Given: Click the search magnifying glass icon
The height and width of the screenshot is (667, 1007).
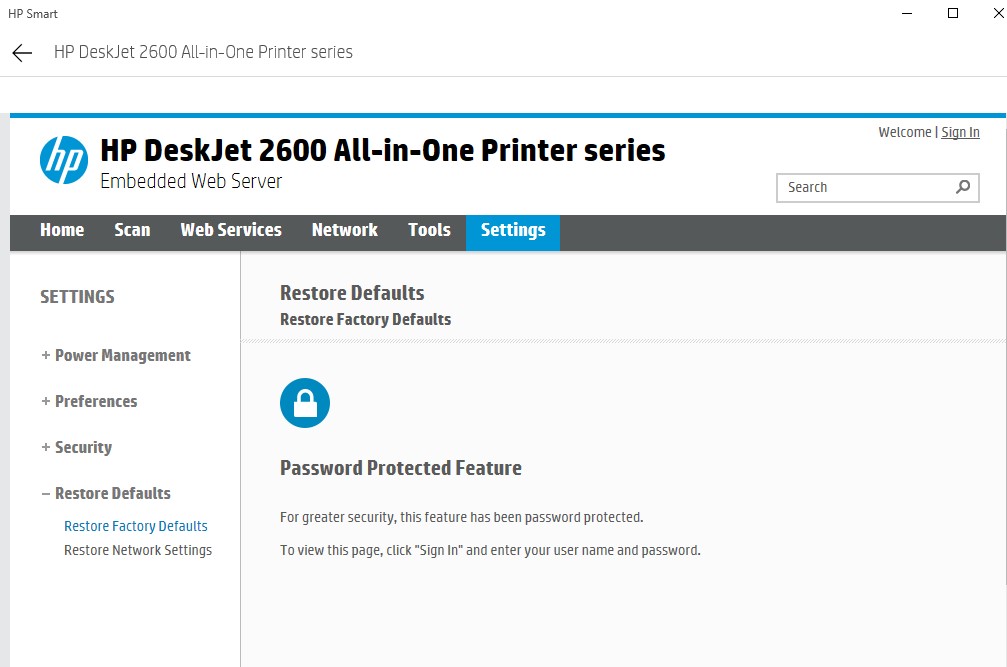Looking at the screenshot, I should (961, 187).
